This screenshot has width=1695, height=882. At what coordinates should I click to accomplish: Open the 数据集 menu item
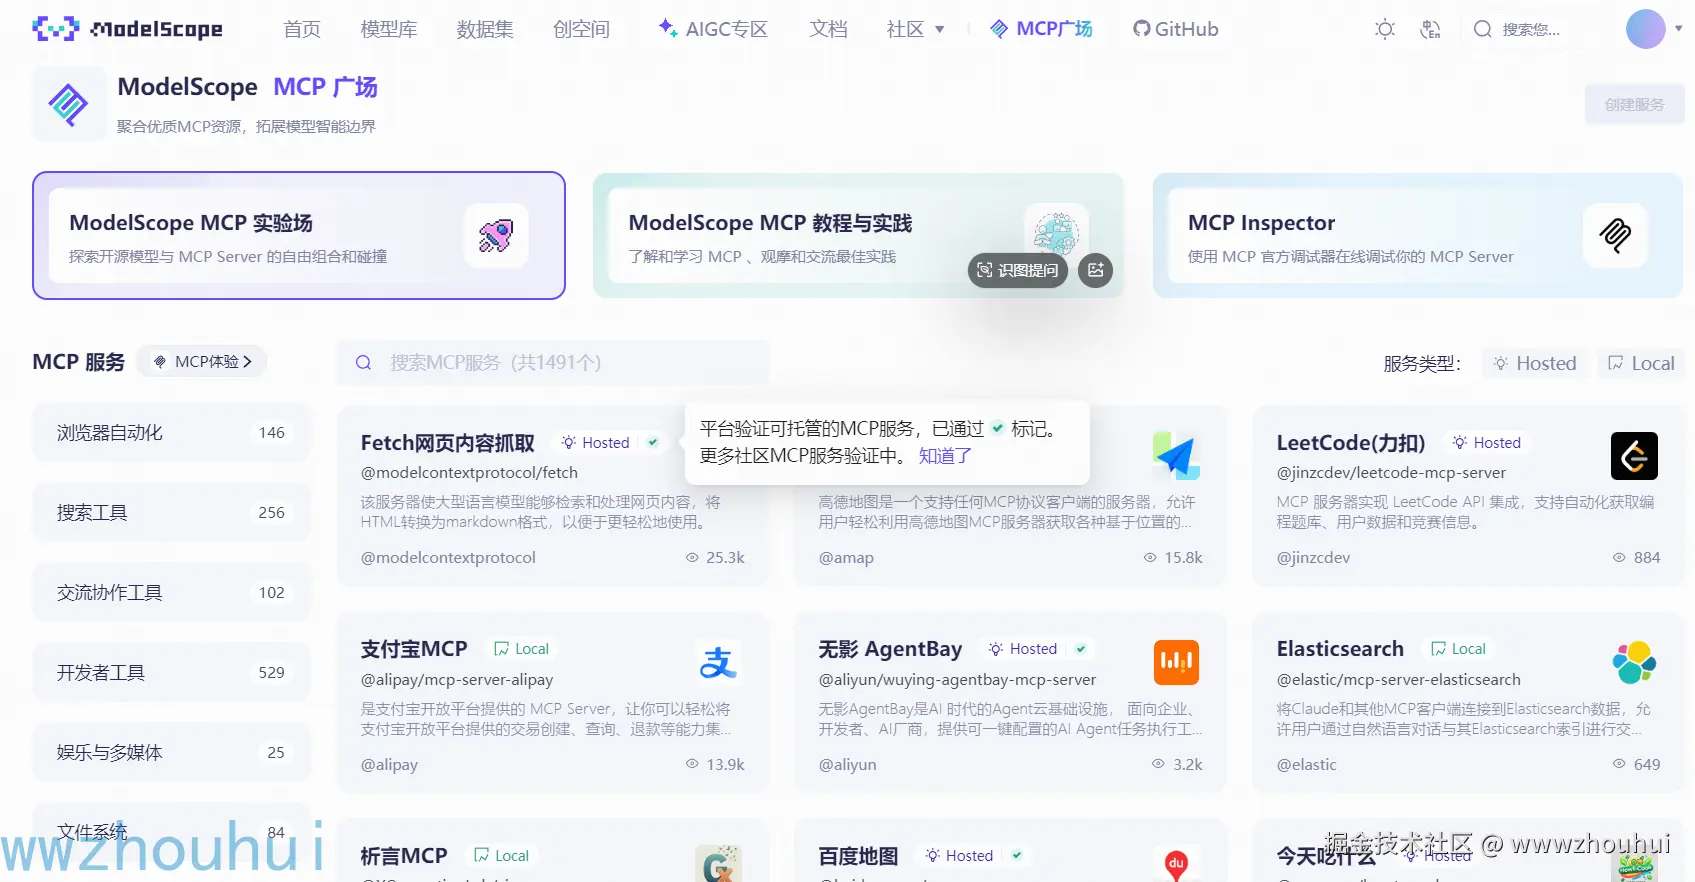(x=485, y=29)
